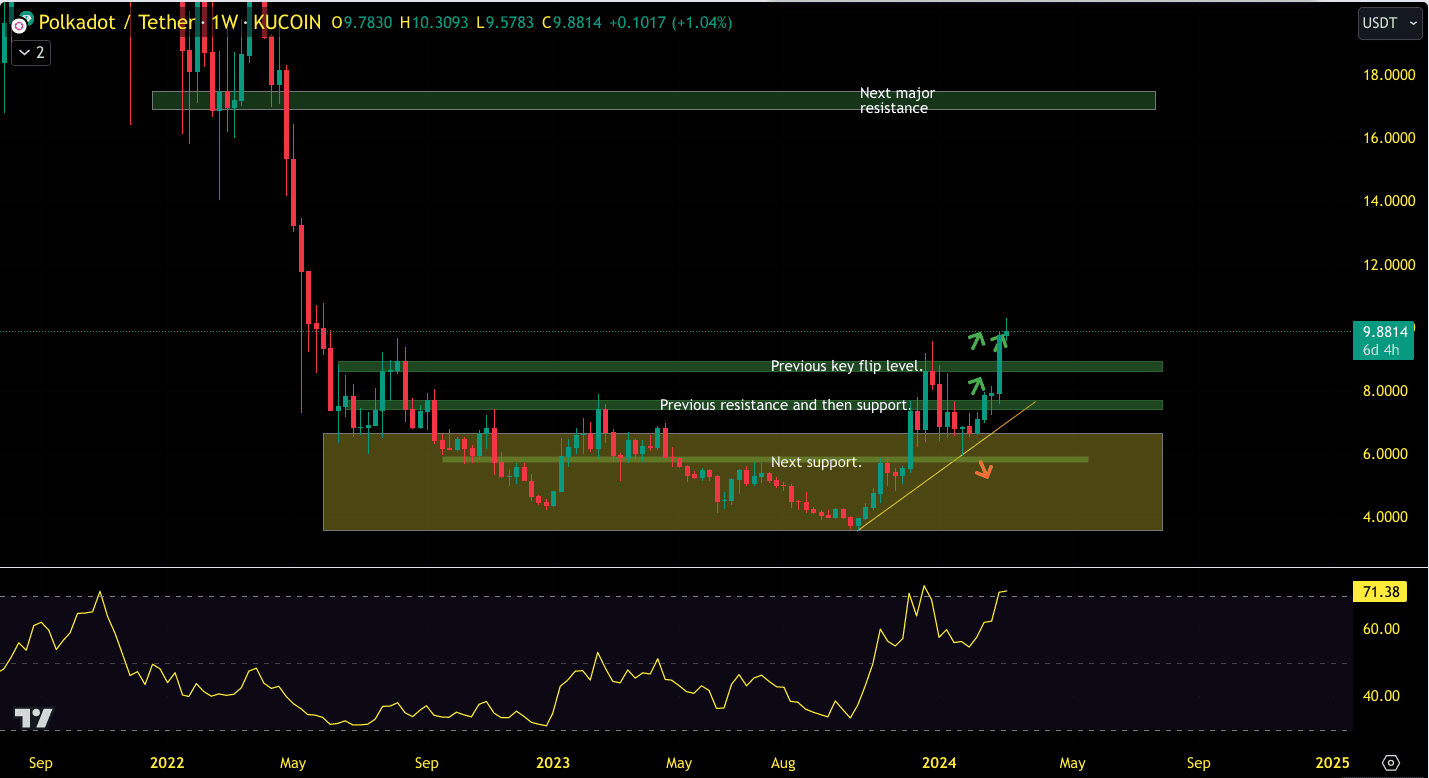Click the 12.0000 price axis label
Screen dimensions: 1429x778
click(1387, 265)
